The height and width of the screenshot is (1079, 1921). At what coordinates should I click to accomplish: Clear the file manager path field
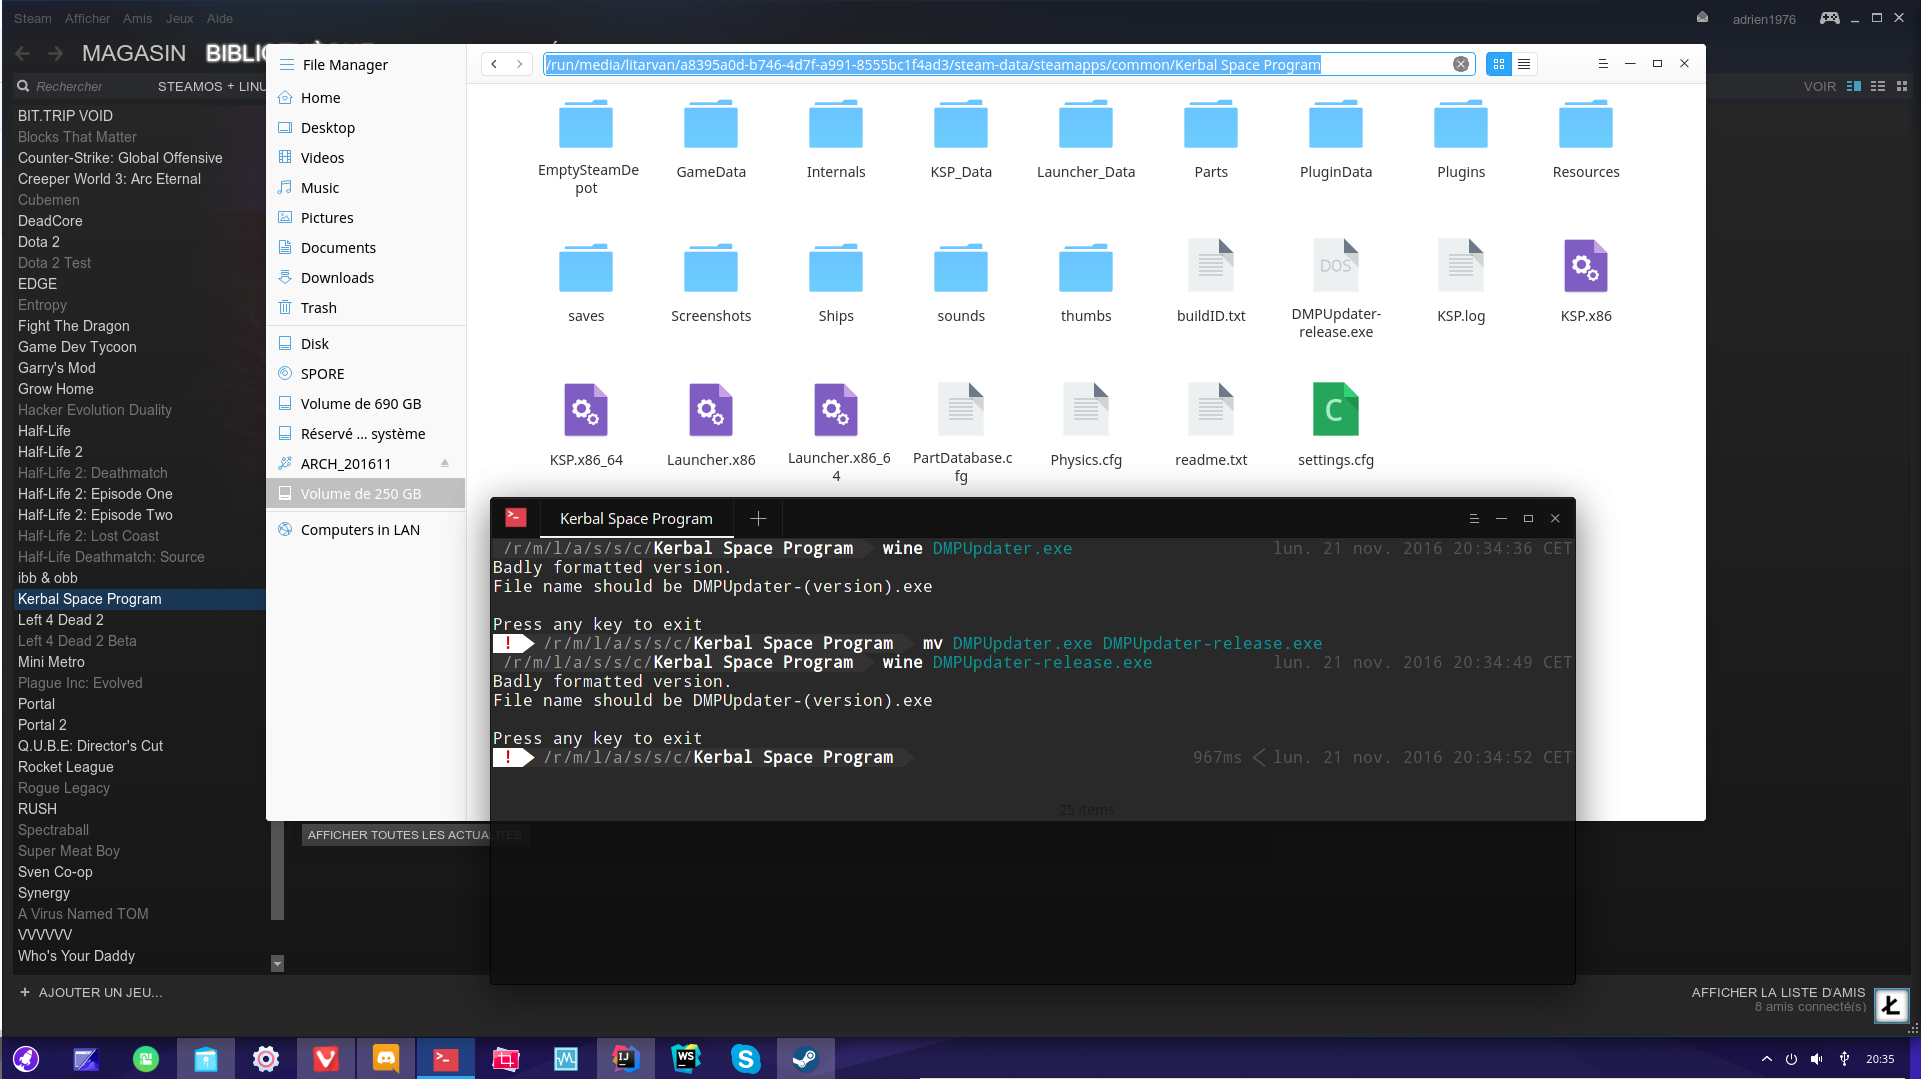coord(1461,64)
